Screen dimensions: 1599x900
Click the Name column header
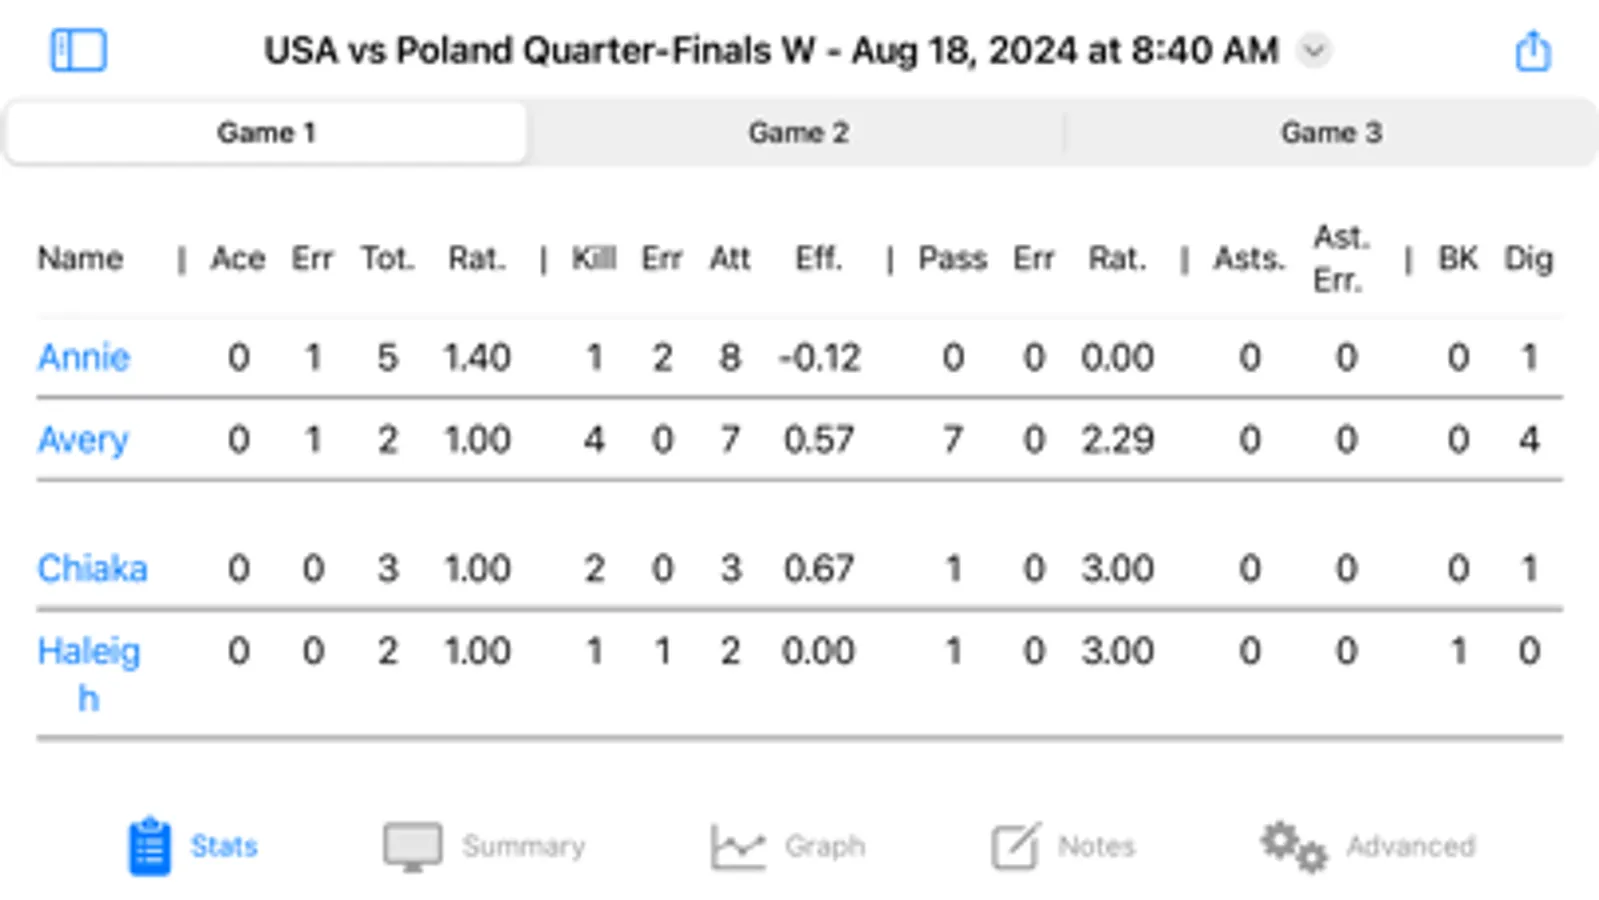tap(80, 259)
